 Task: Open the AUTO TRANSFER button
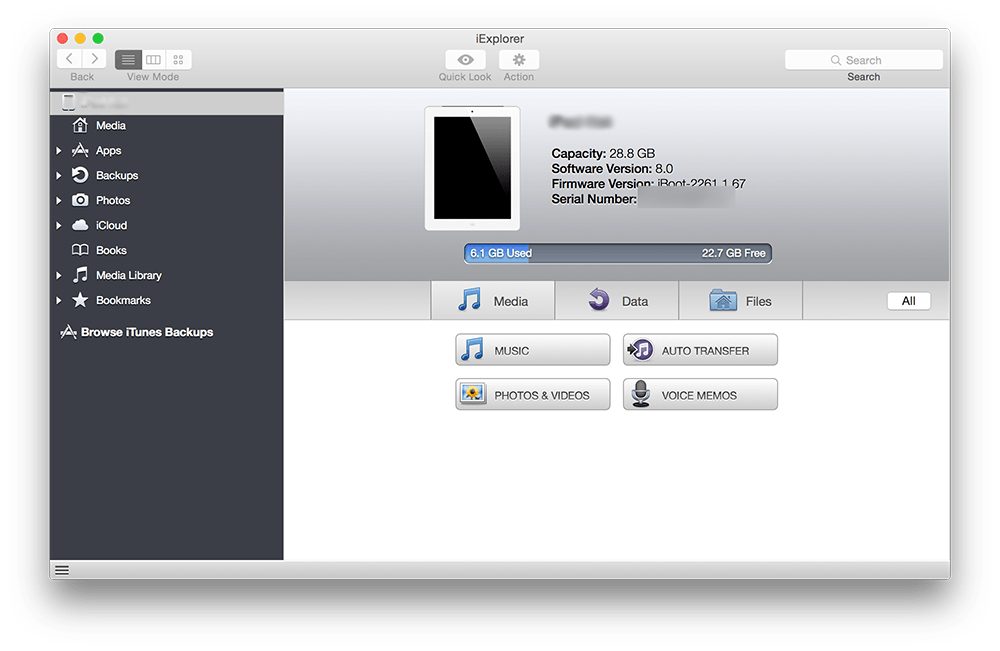[x=700, y=350]
